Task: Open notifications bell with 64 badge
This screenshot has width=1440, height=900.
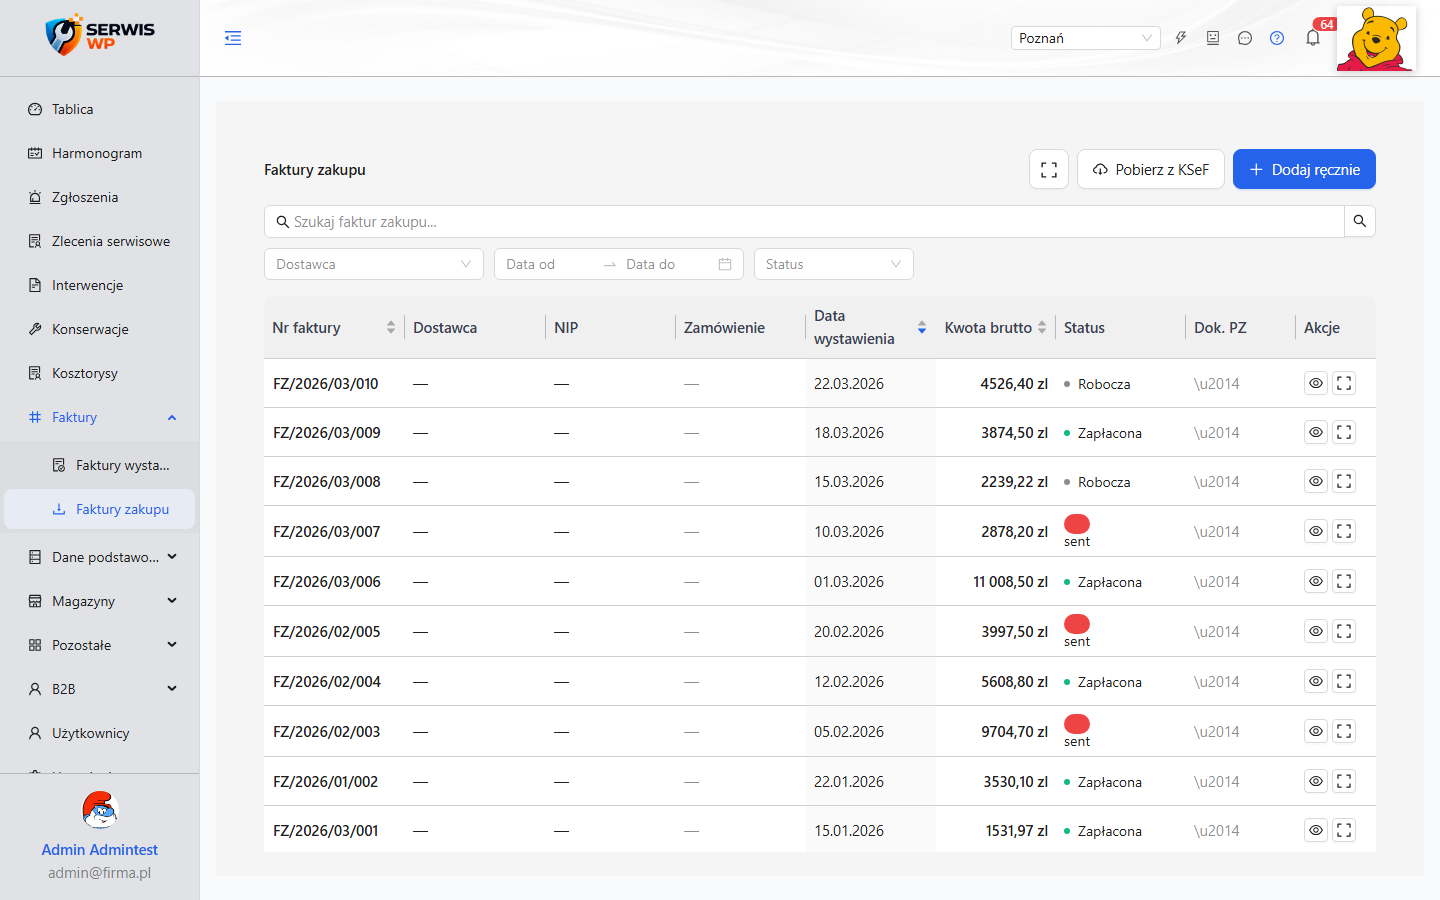Action: (x=1313, y=38)
